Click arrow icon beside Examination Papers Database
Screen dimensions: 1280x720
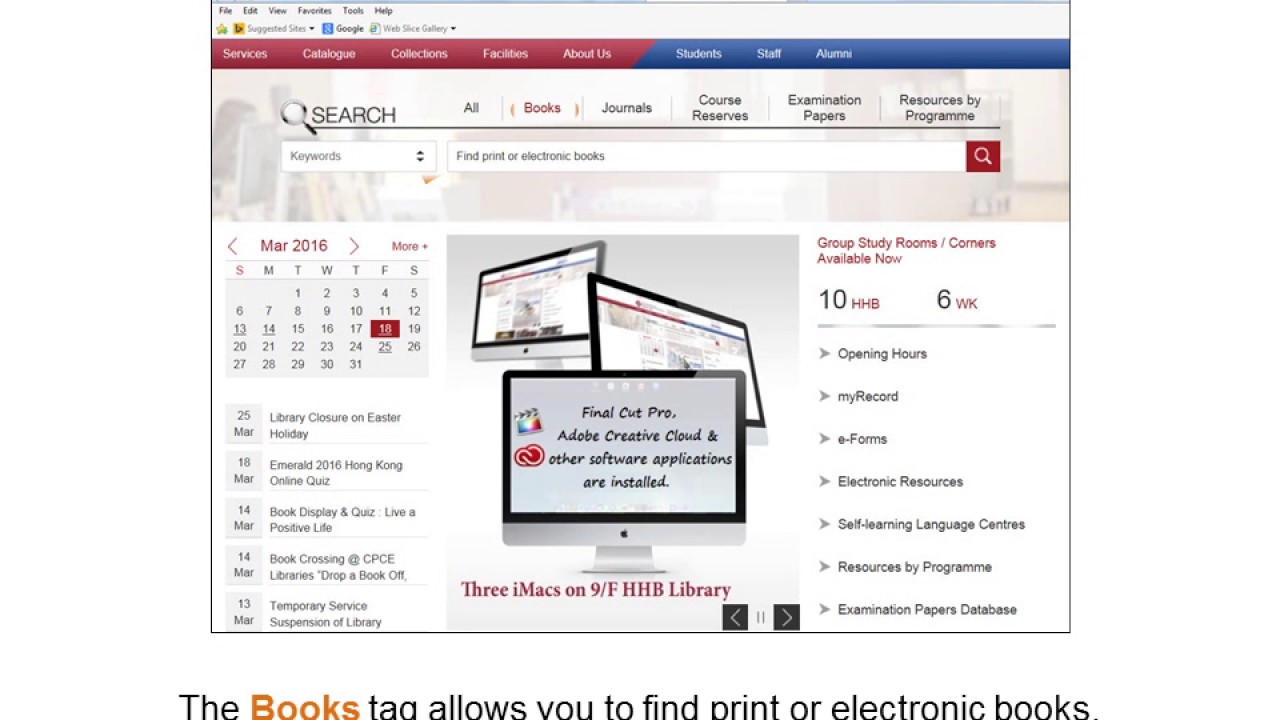[x=824, y=609]
